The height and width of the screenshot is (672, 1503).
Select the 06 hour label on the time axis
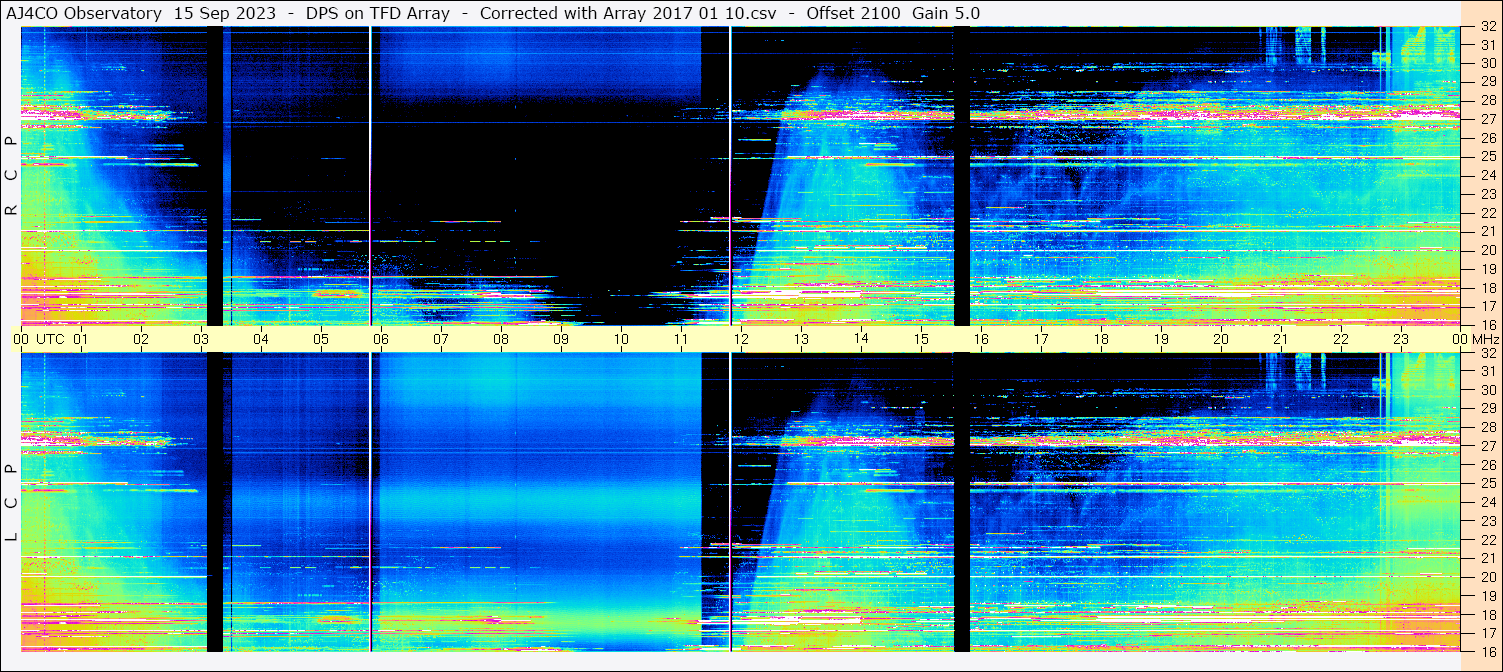381,339
